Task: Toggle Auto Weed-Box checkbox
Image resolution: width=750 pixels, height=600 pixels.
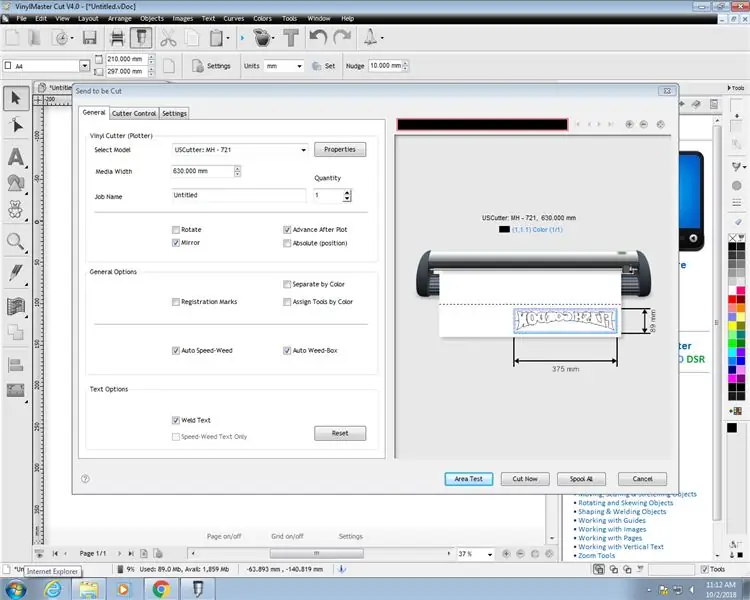Action: coord(287,351)
